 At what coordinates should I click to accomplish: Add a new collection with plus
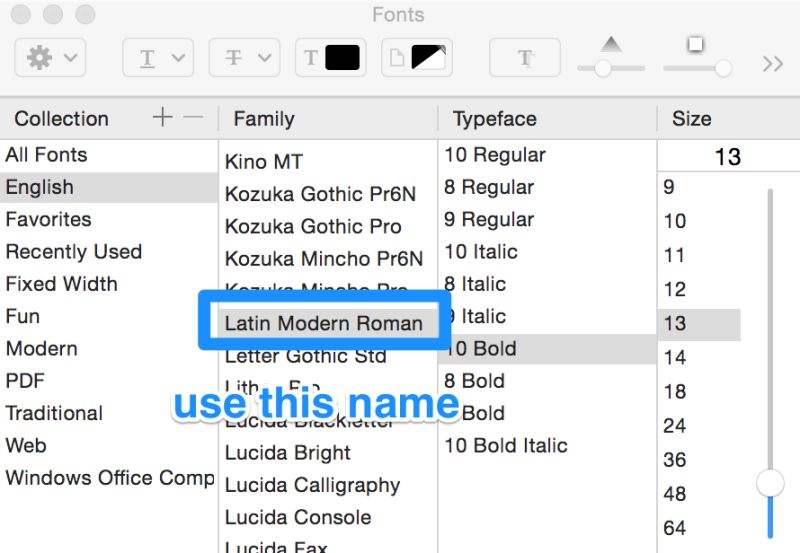[163, 117]
